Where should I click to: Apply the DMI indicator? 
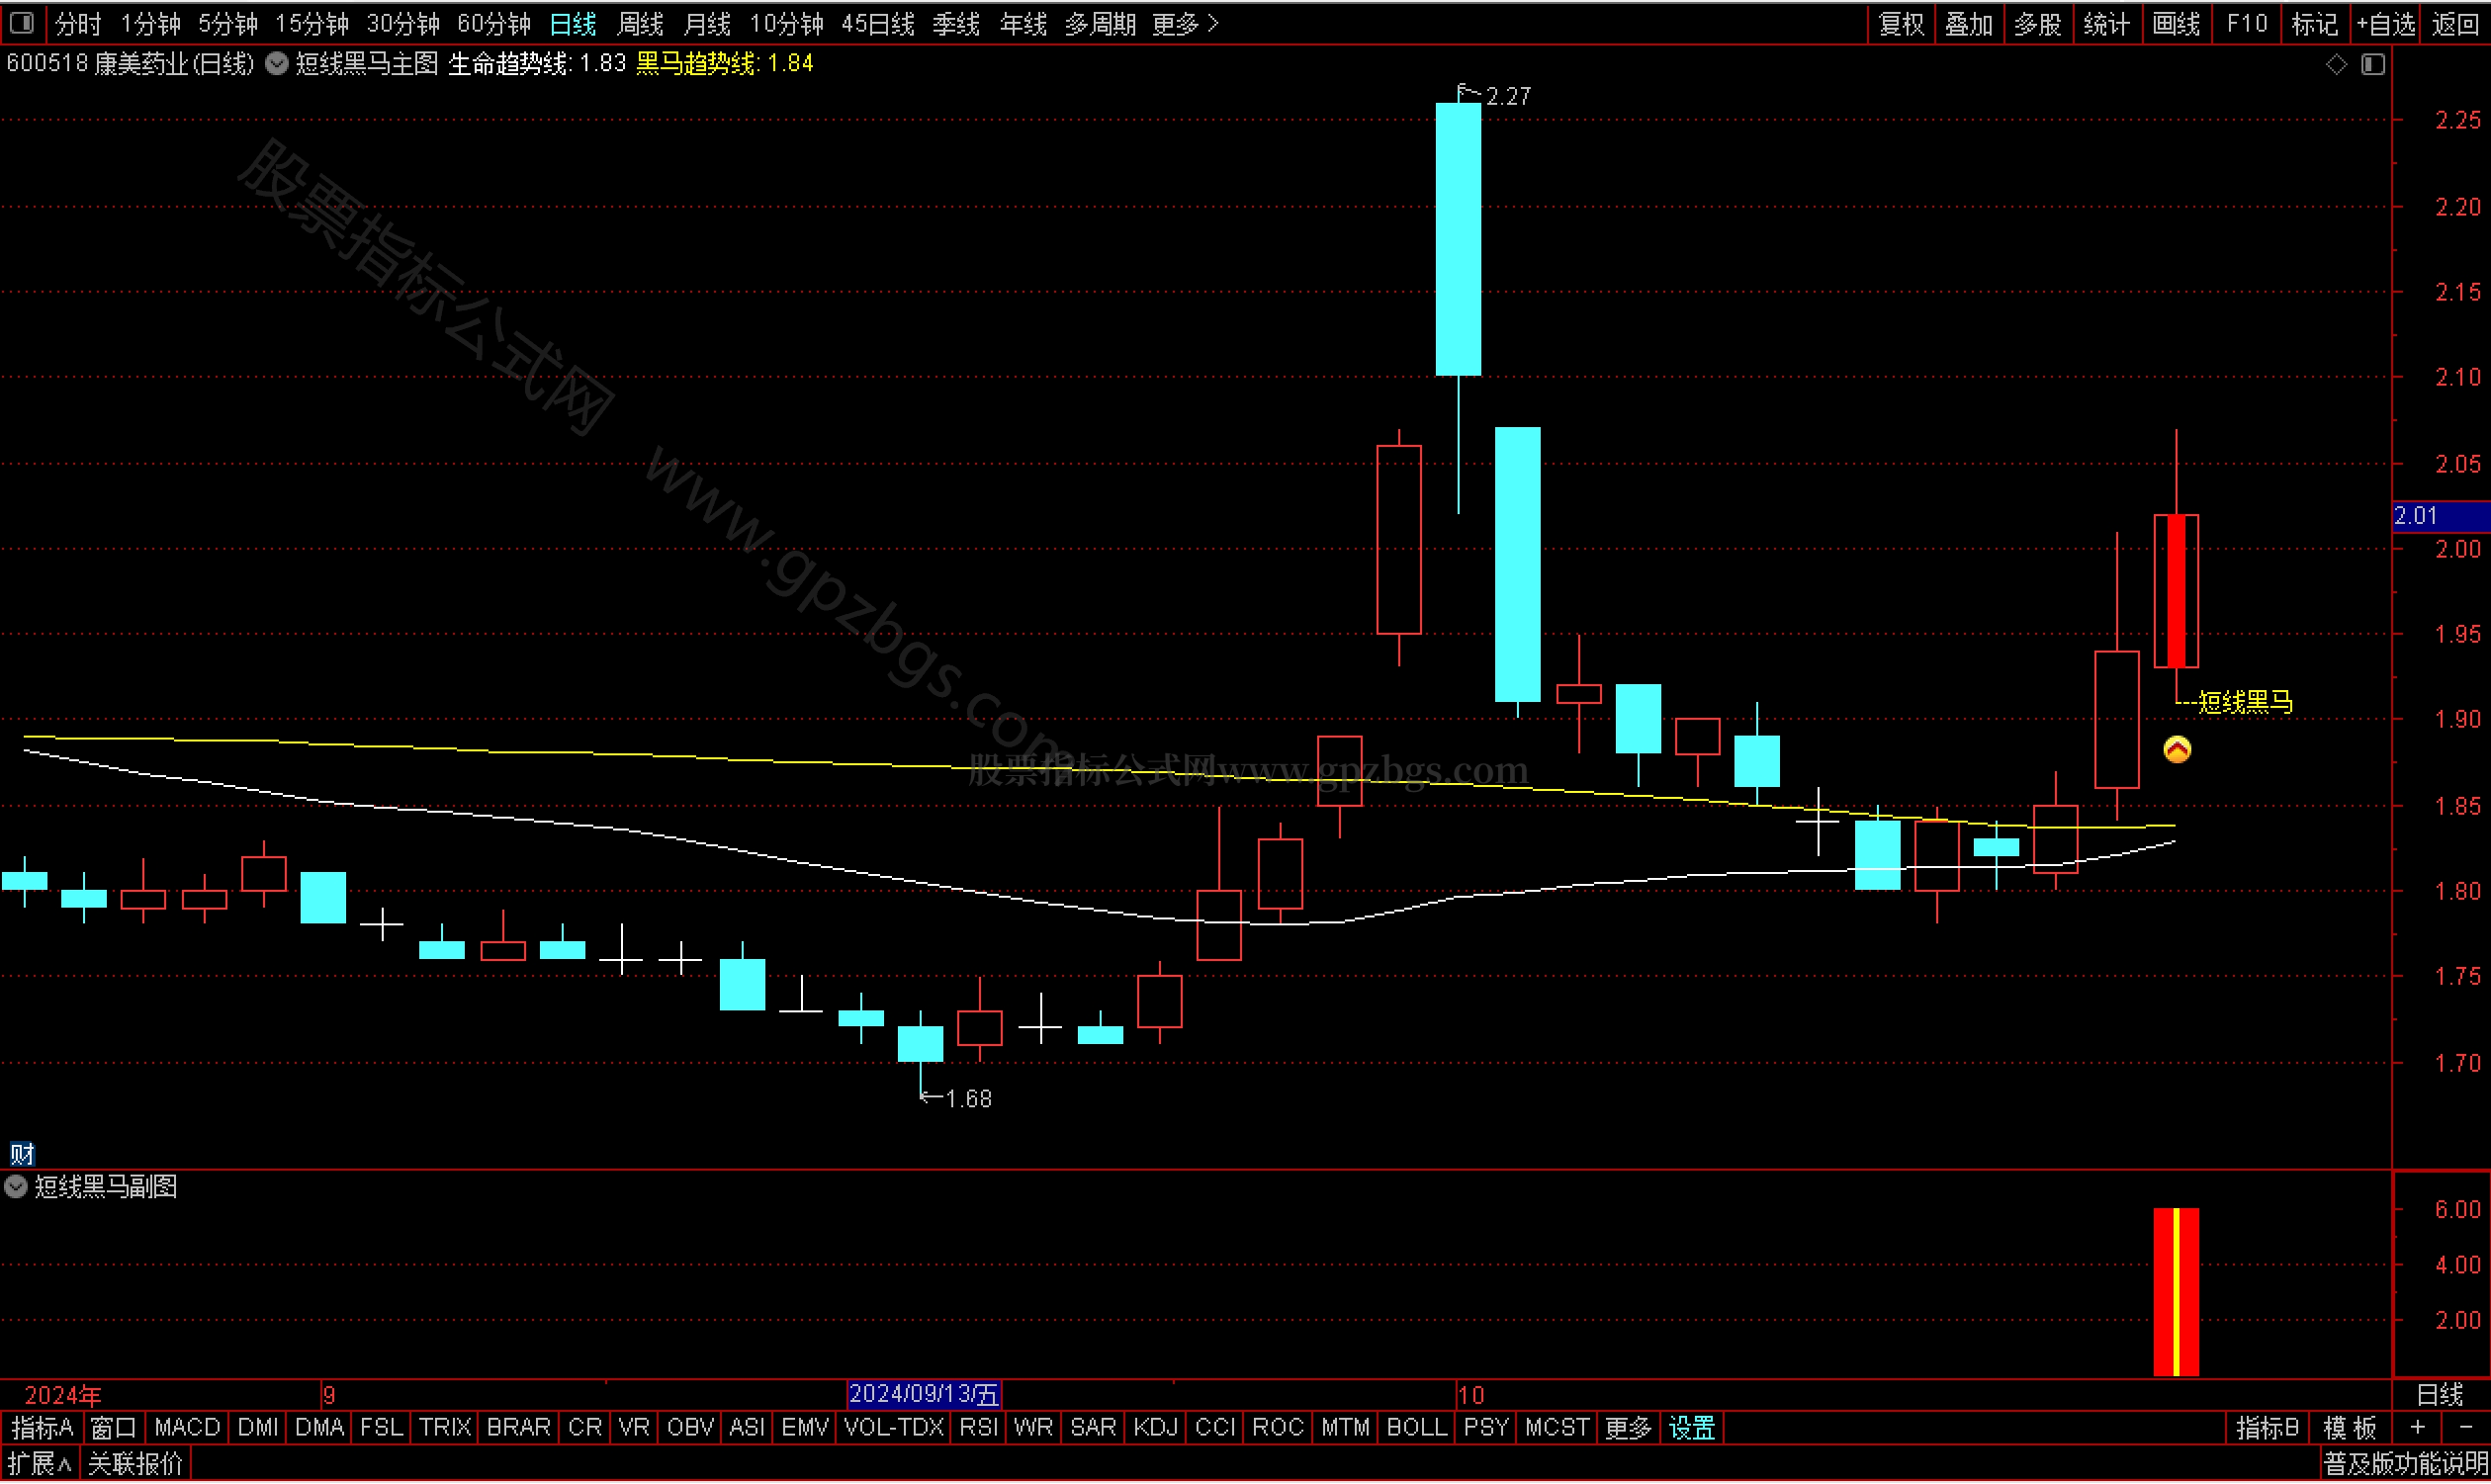258,1428
